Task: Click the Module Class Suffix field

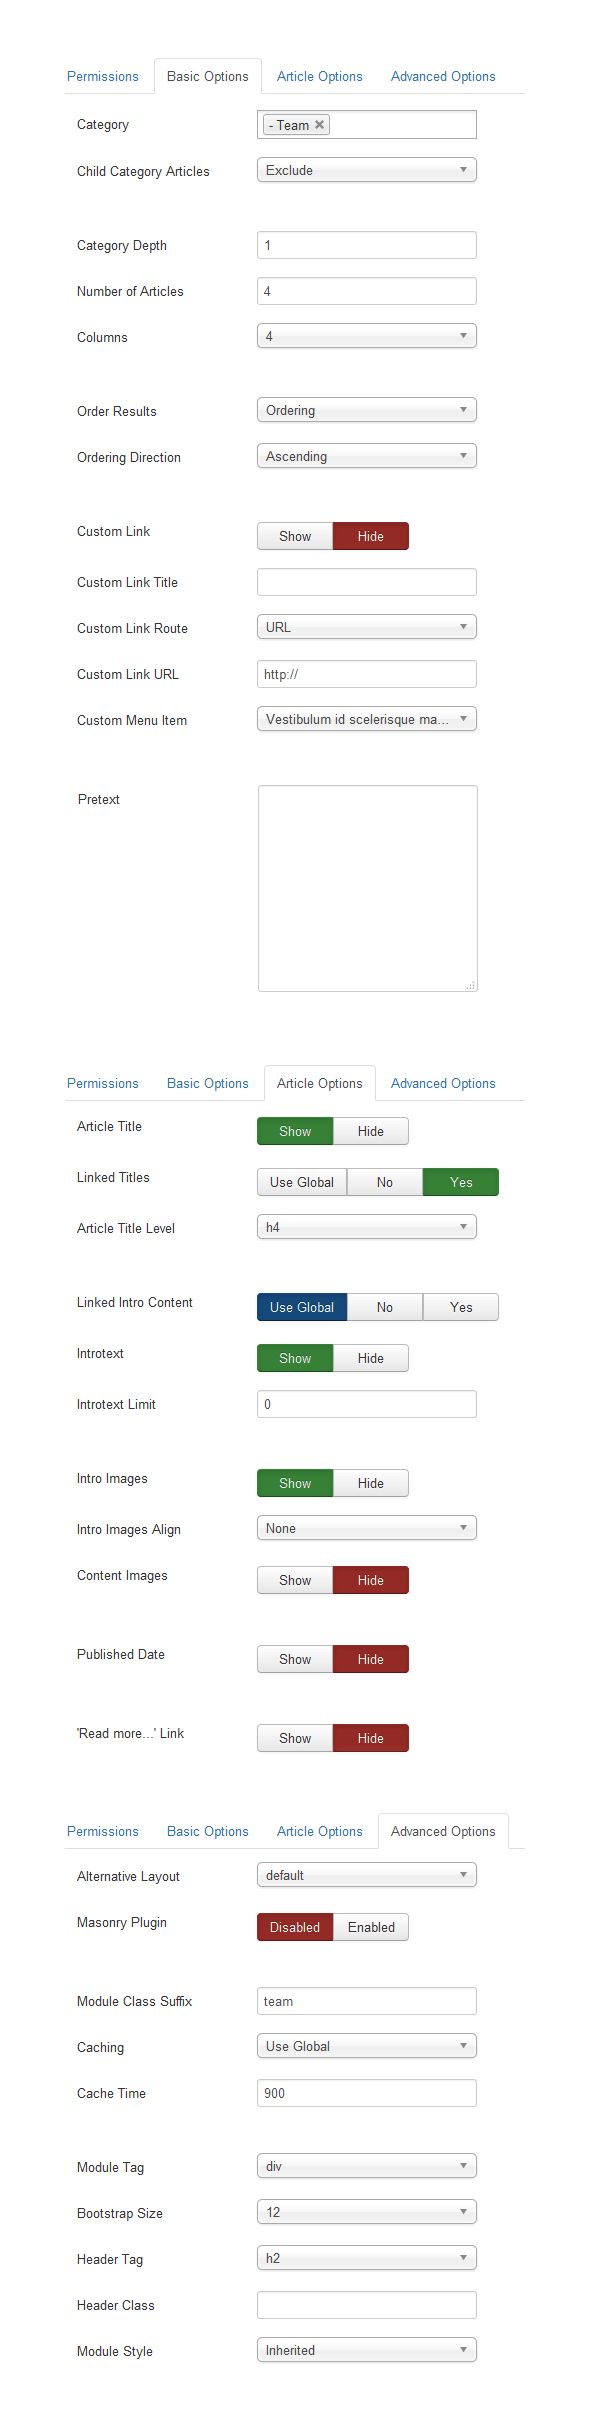Action: [x=367, y=2001]
